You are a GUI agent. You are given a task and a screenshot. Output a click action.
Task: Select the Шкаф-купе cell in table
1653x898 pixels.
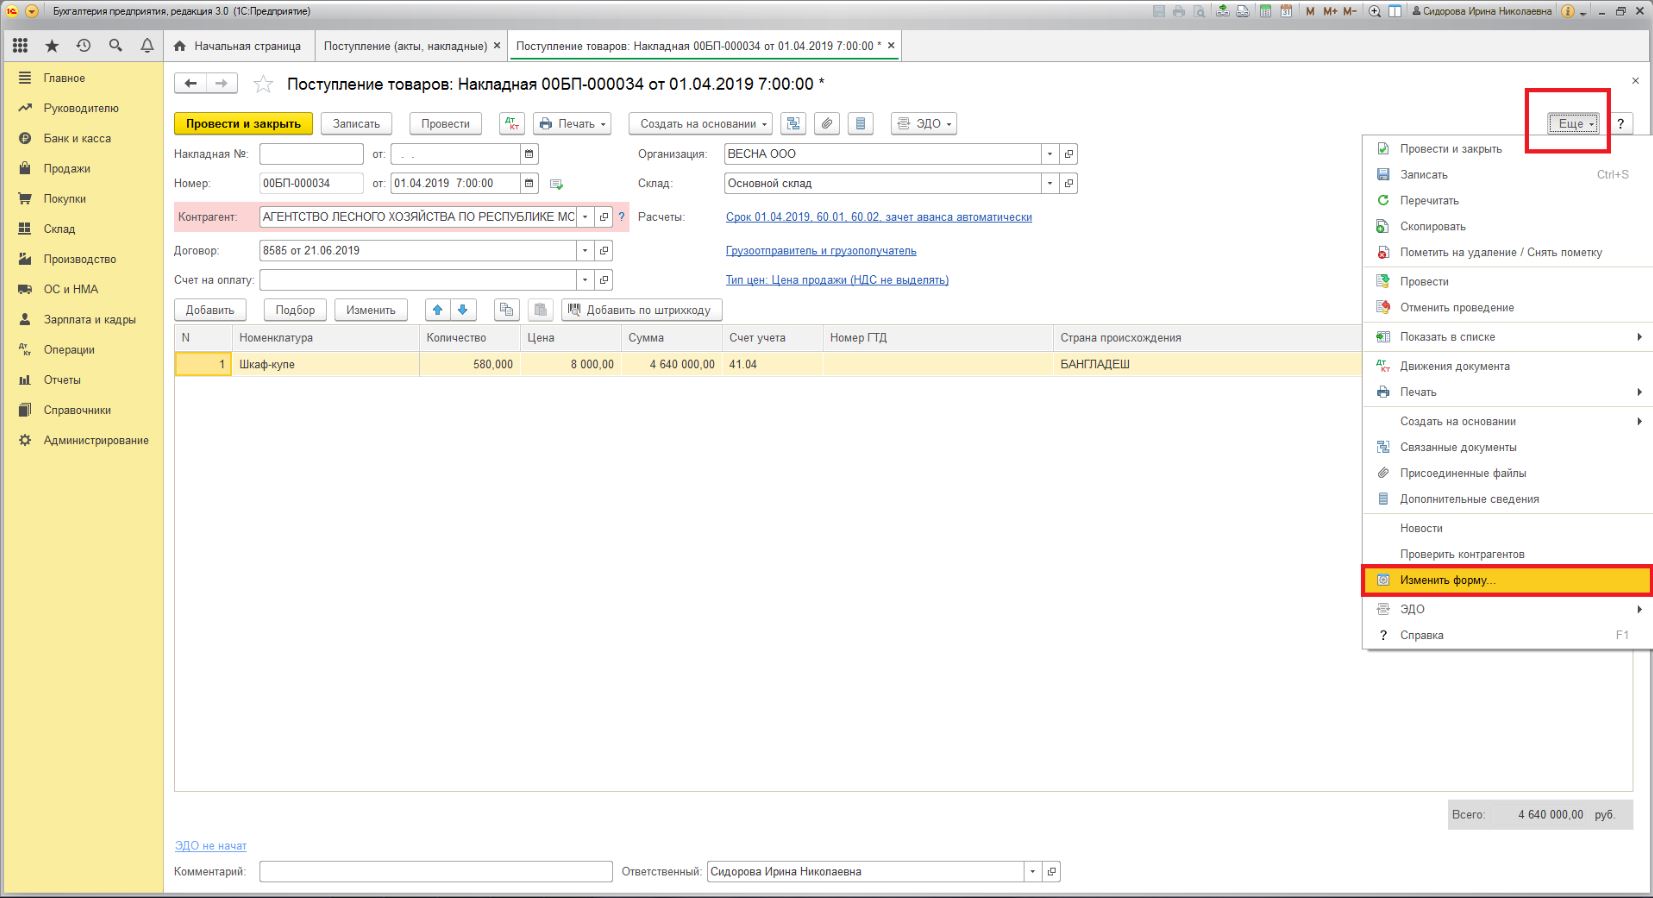(326, 365)
